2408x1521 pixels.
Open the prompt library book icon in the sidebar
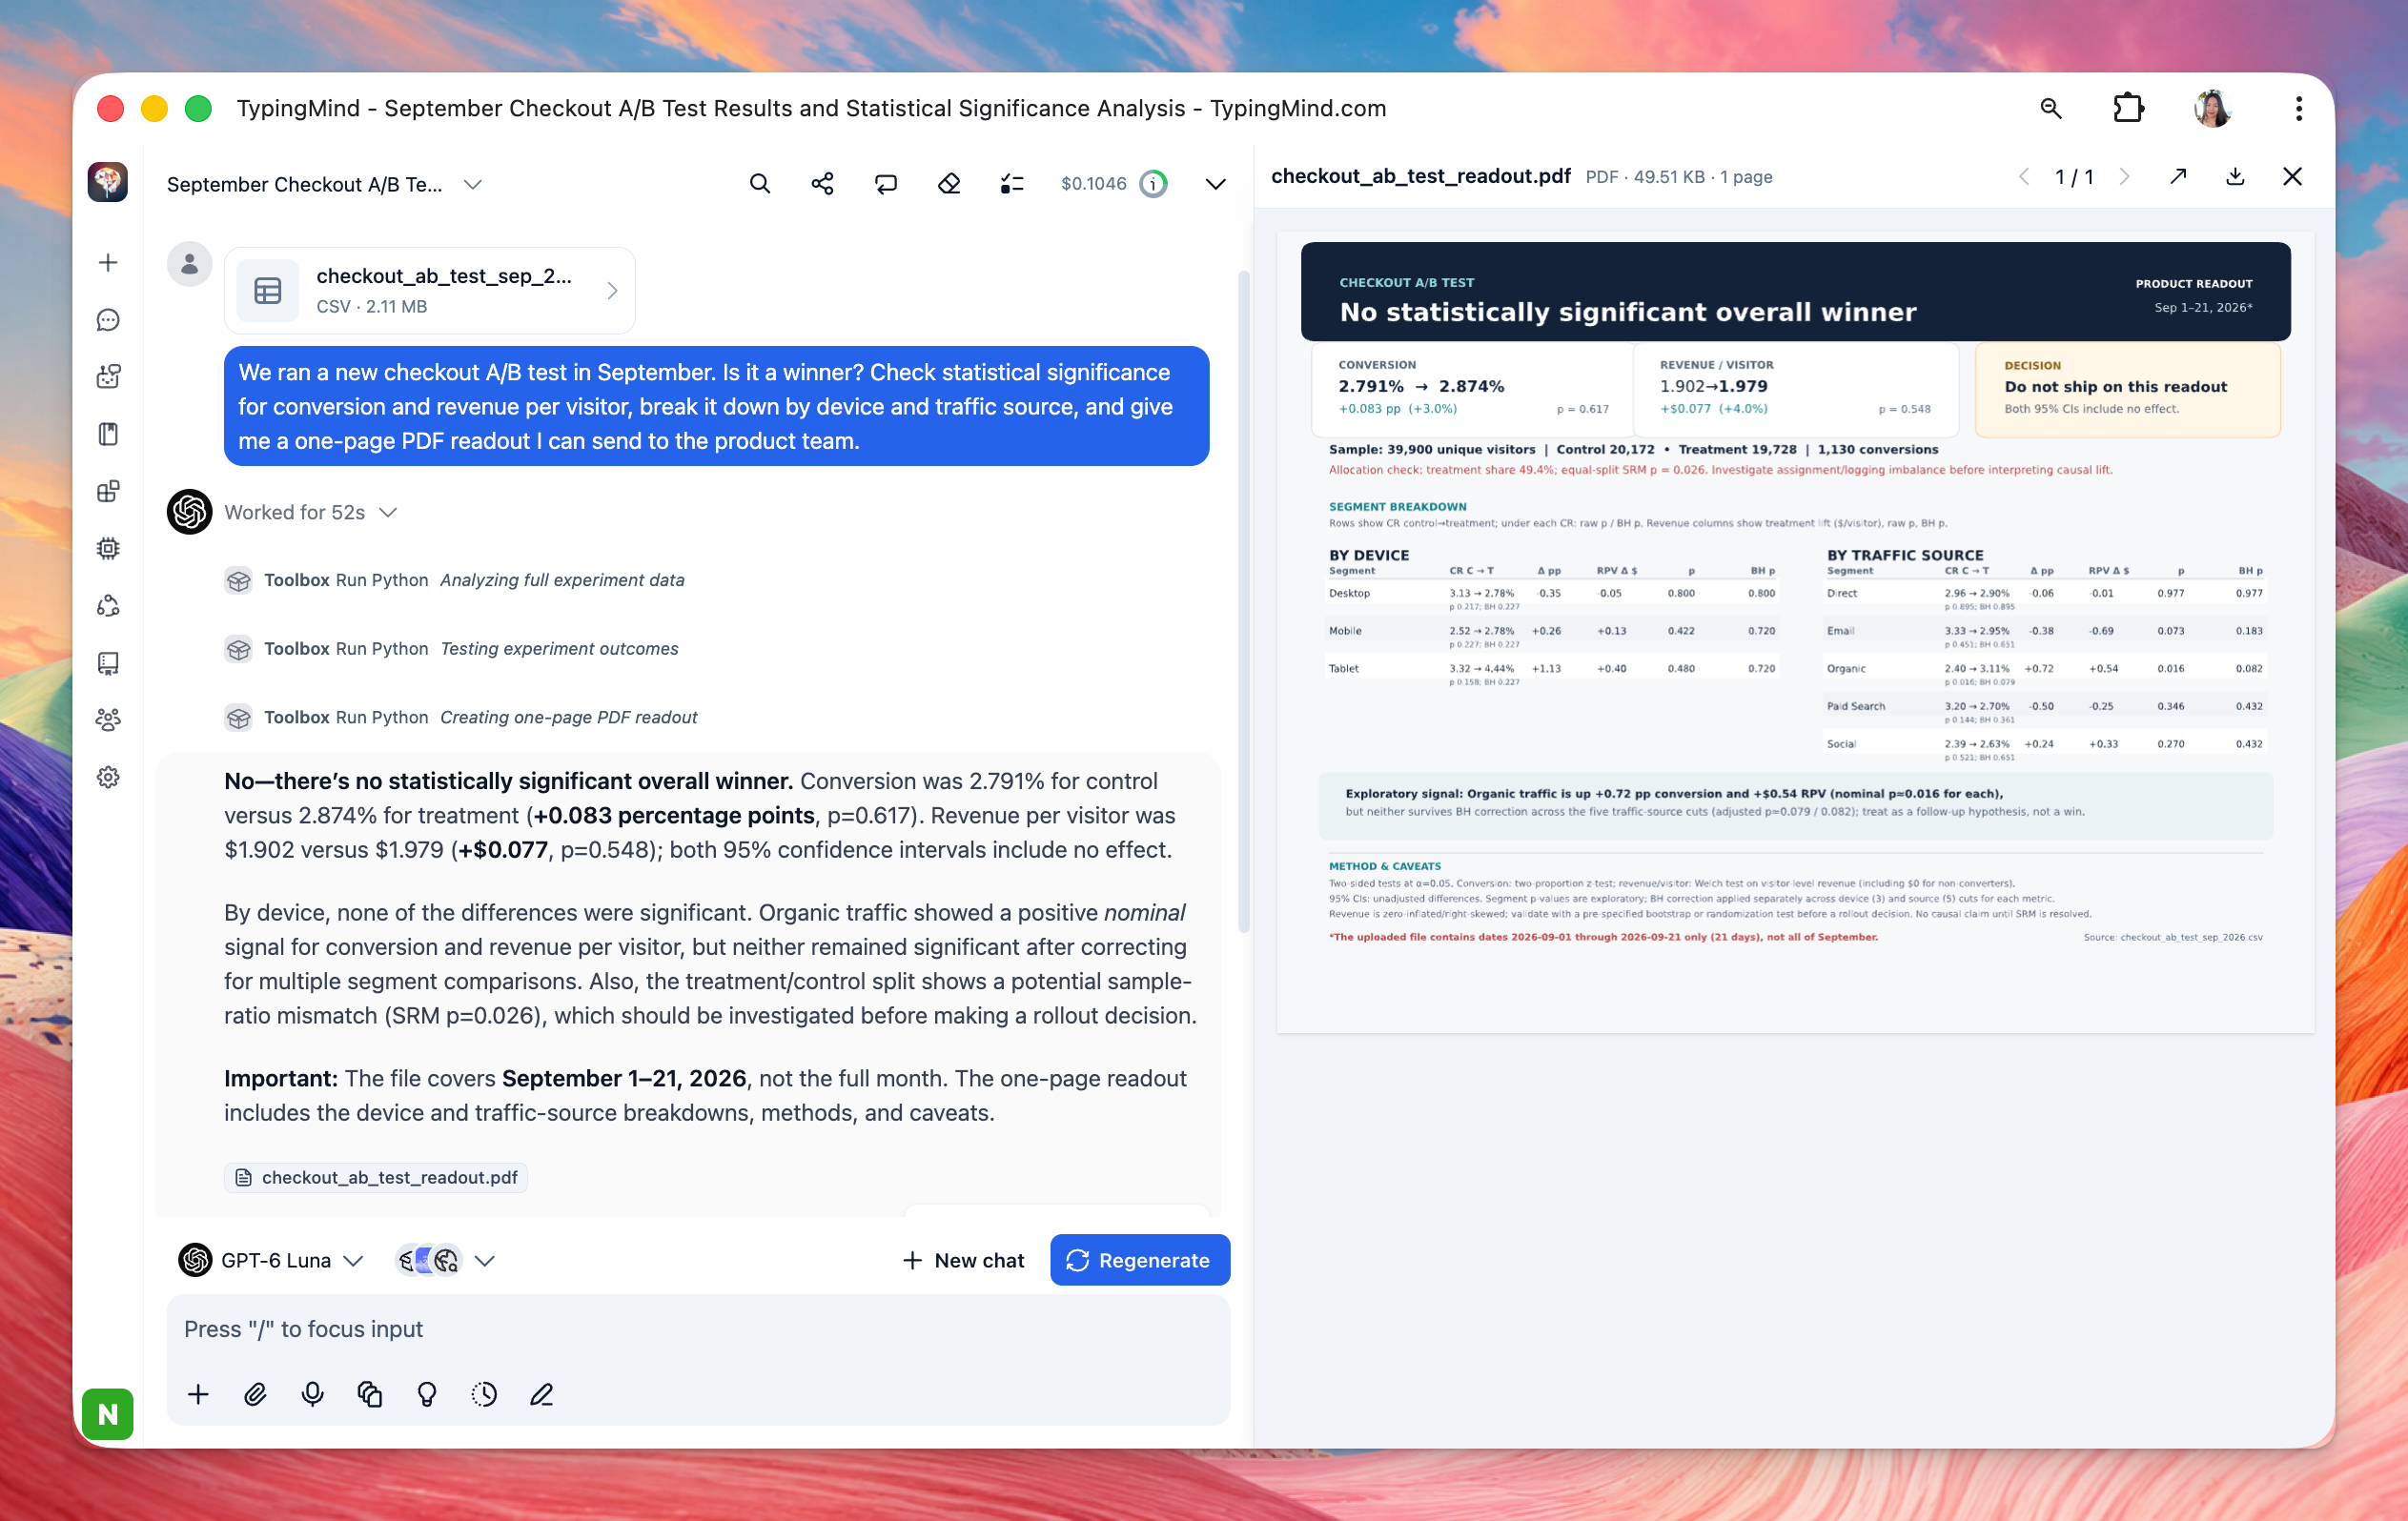pyautogui.click(x=108, y=434)
